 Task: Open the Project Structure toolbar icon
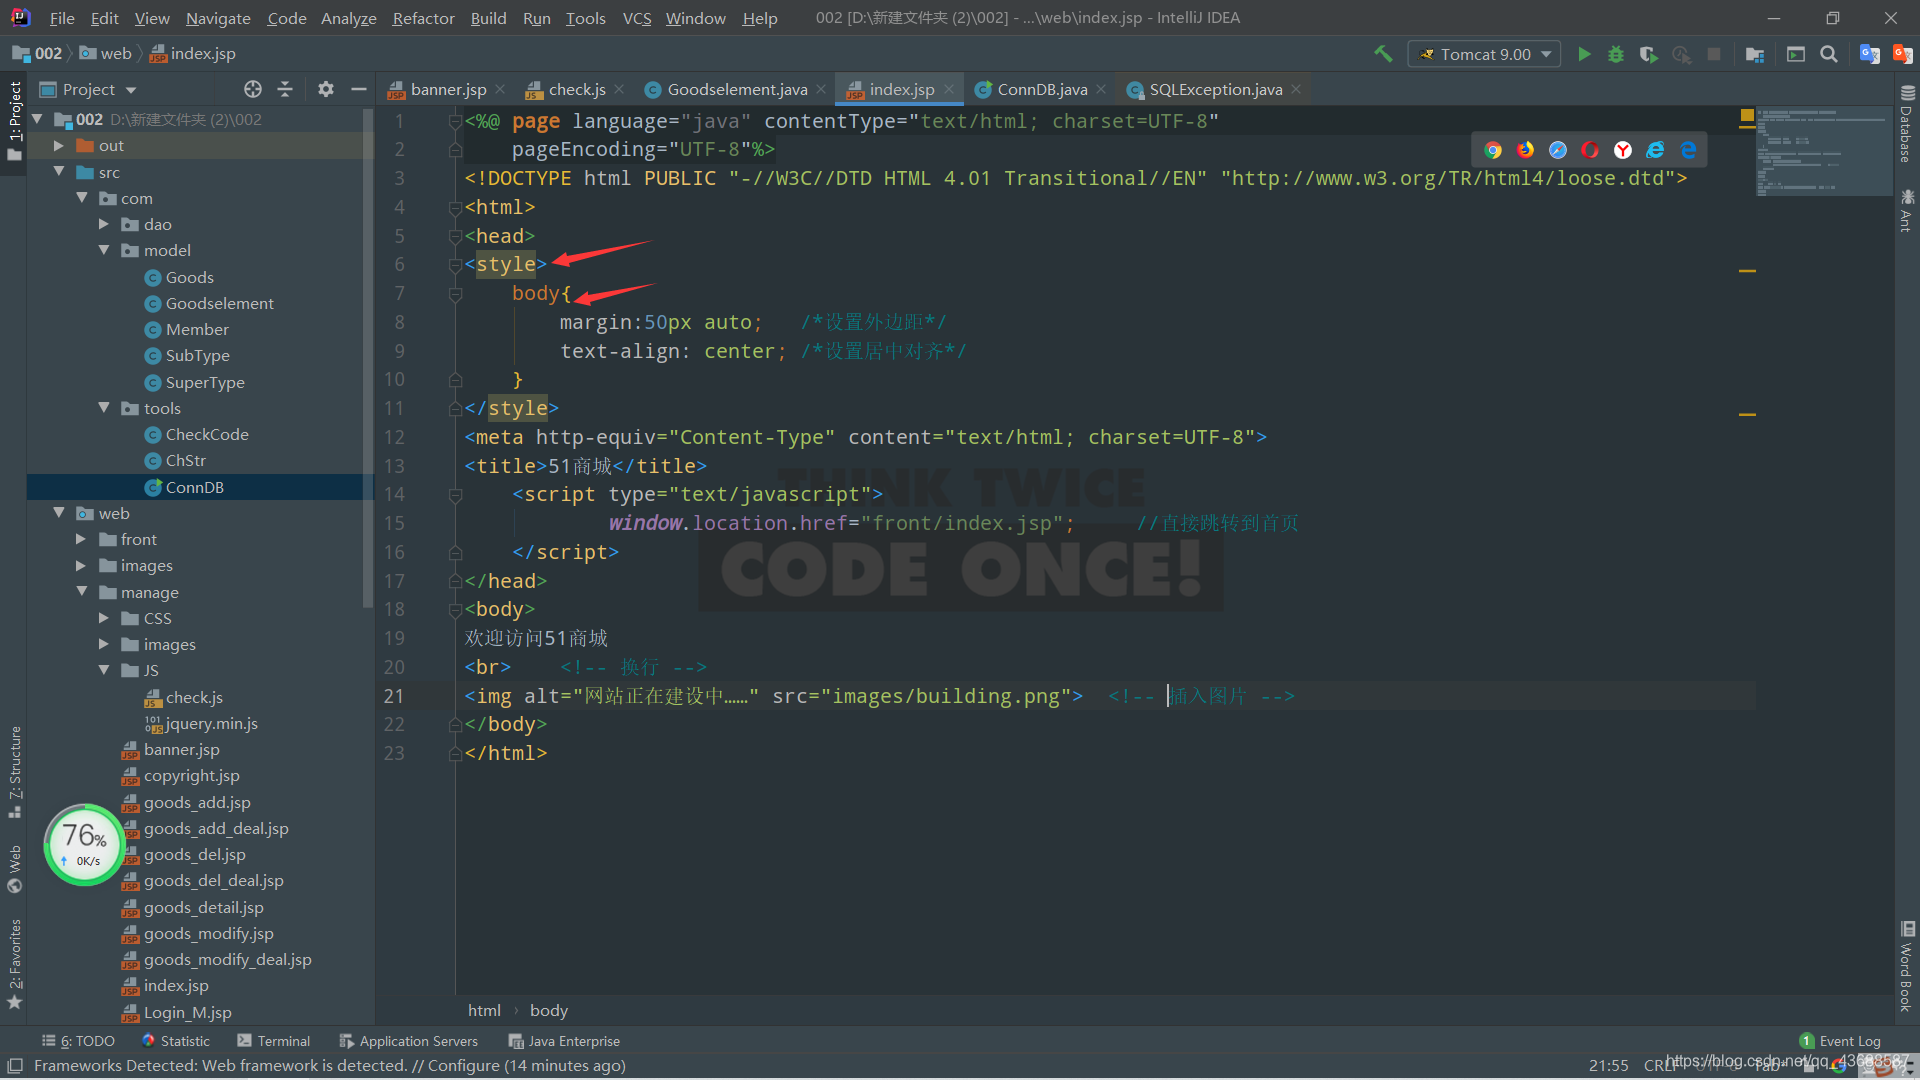pos(1754,54)
